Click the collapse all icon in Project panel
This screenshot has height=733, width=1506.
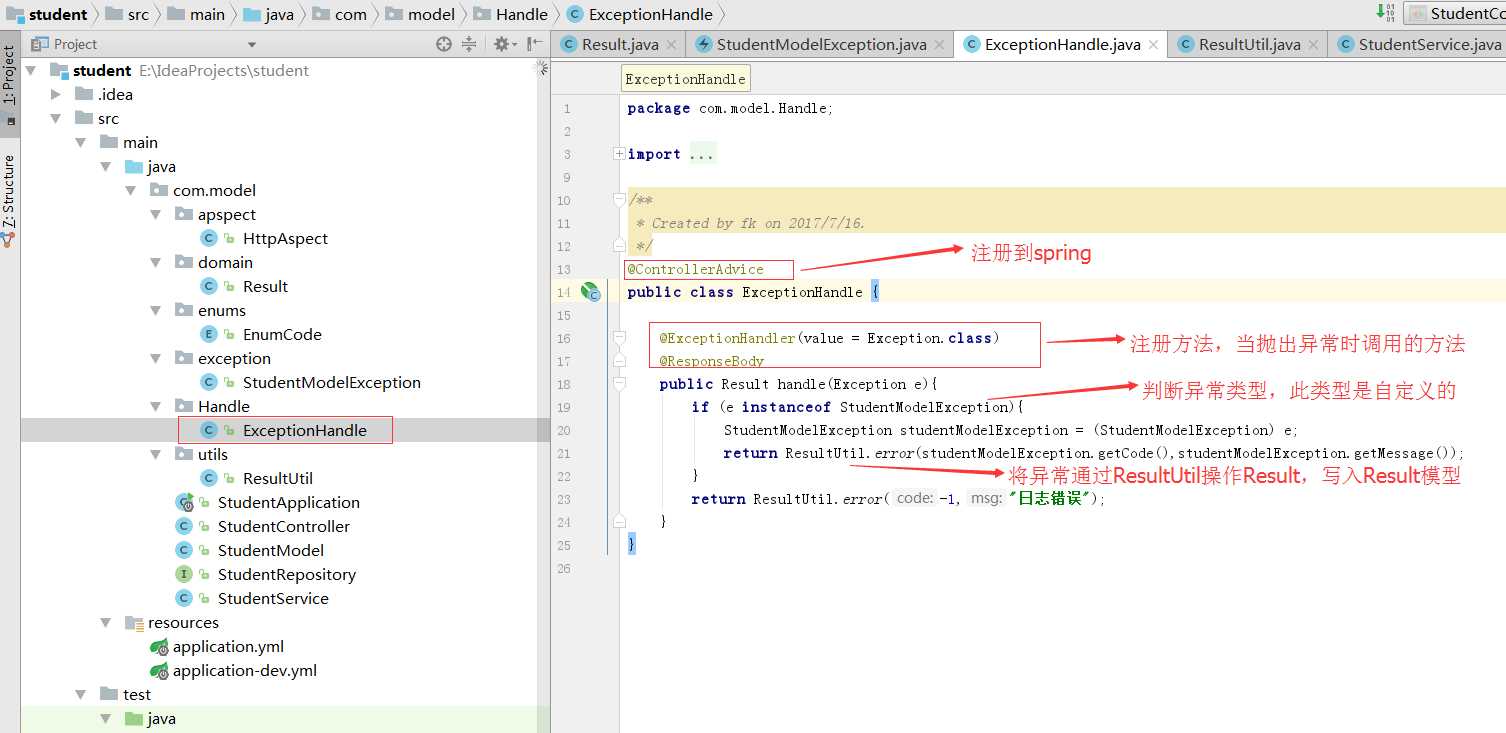[x=469, y=44]
